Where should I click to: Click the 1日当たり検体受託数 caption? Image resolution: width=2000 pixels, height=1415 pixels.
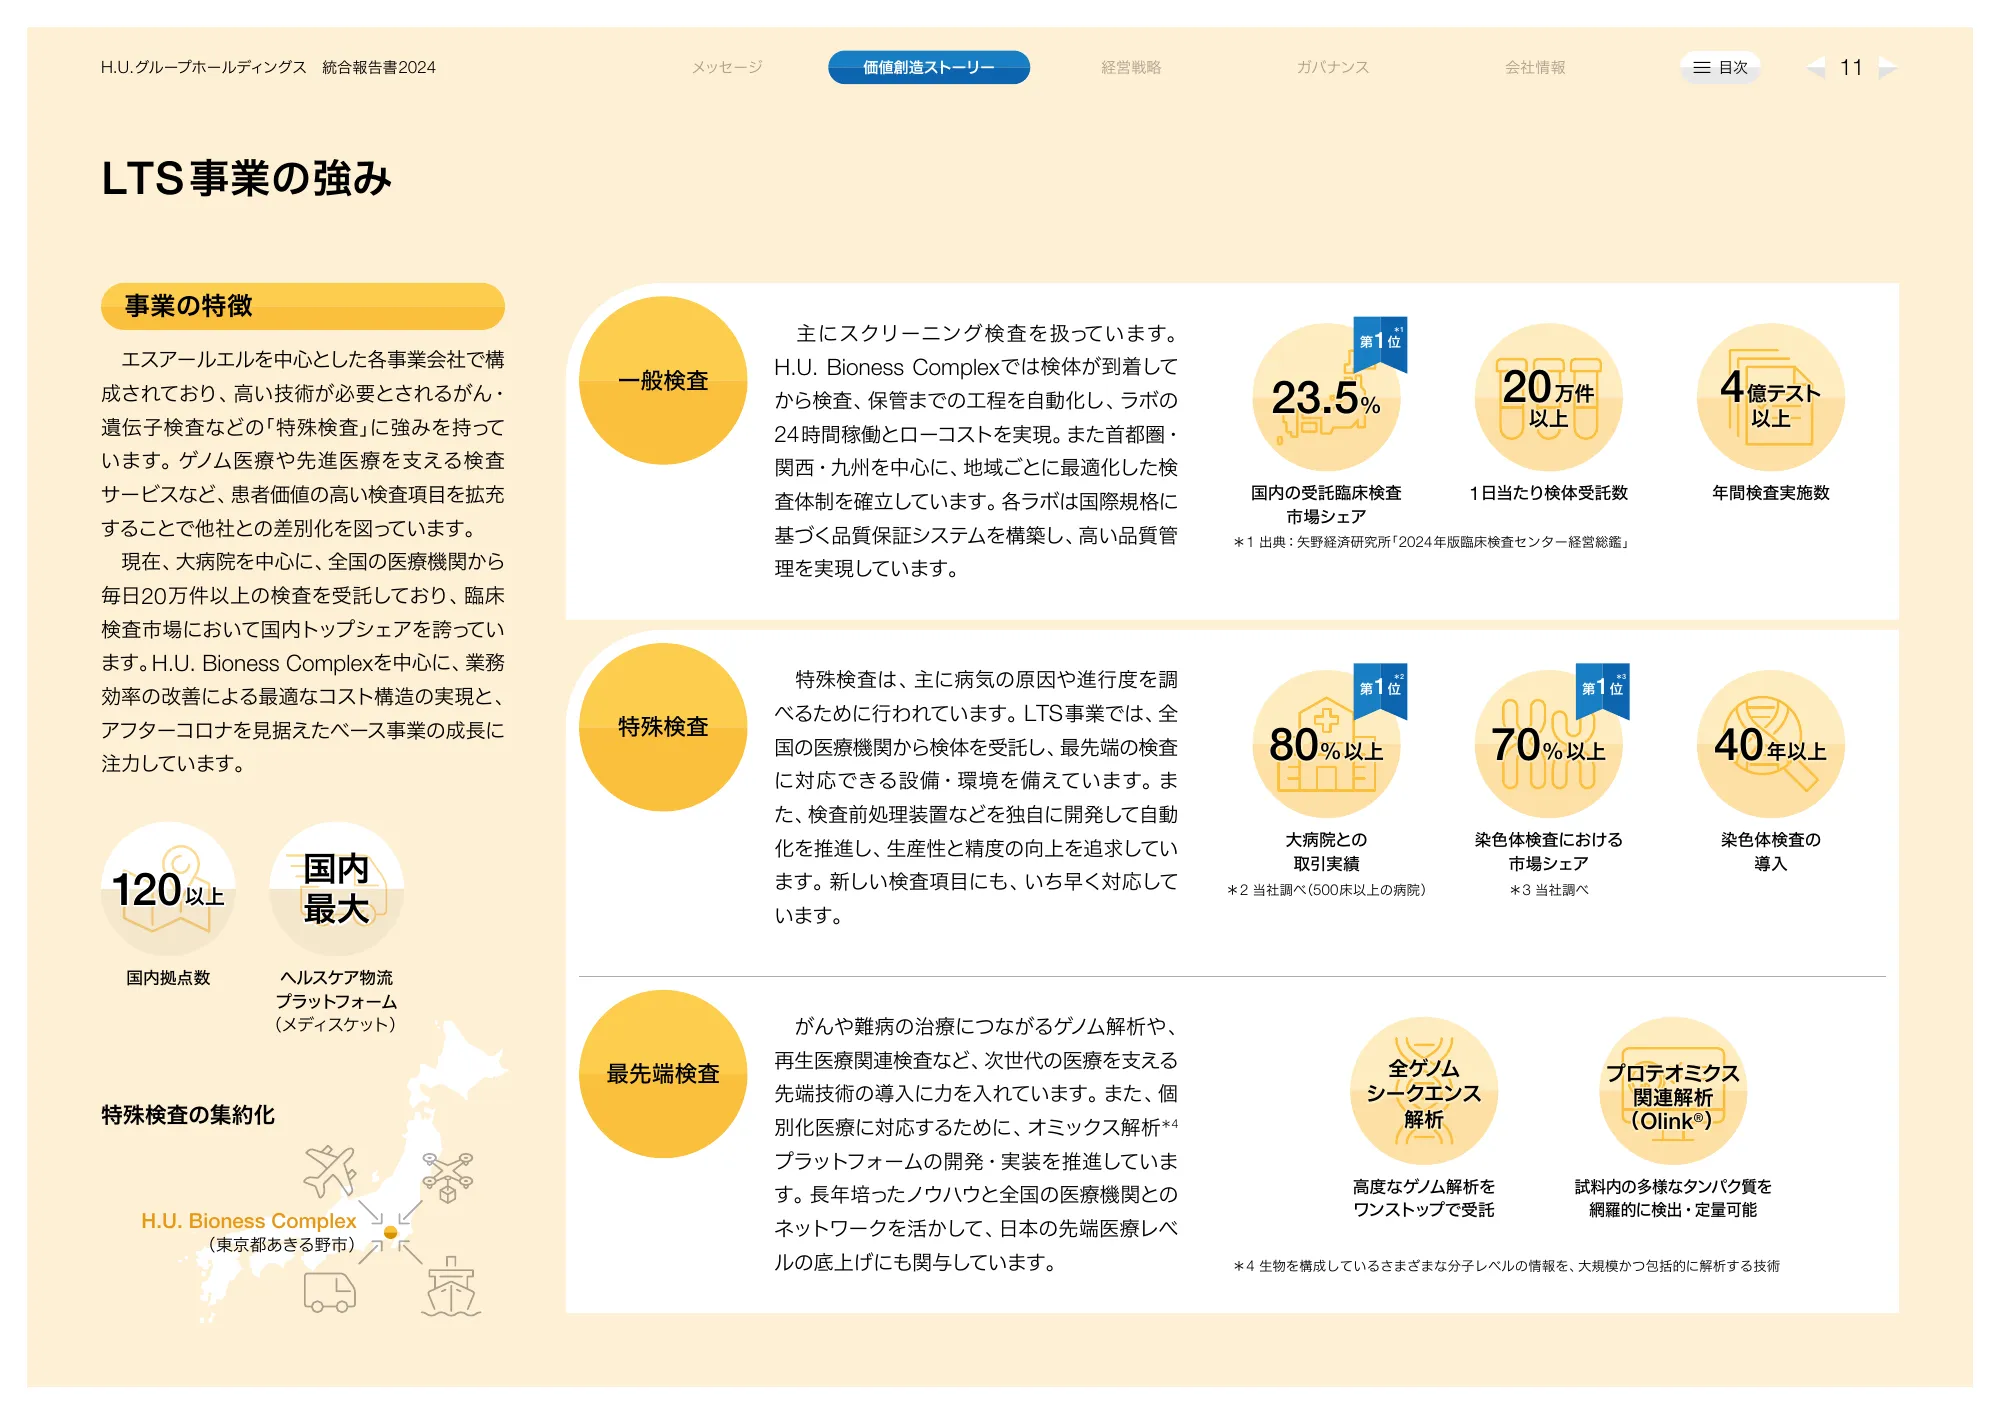1548,493
